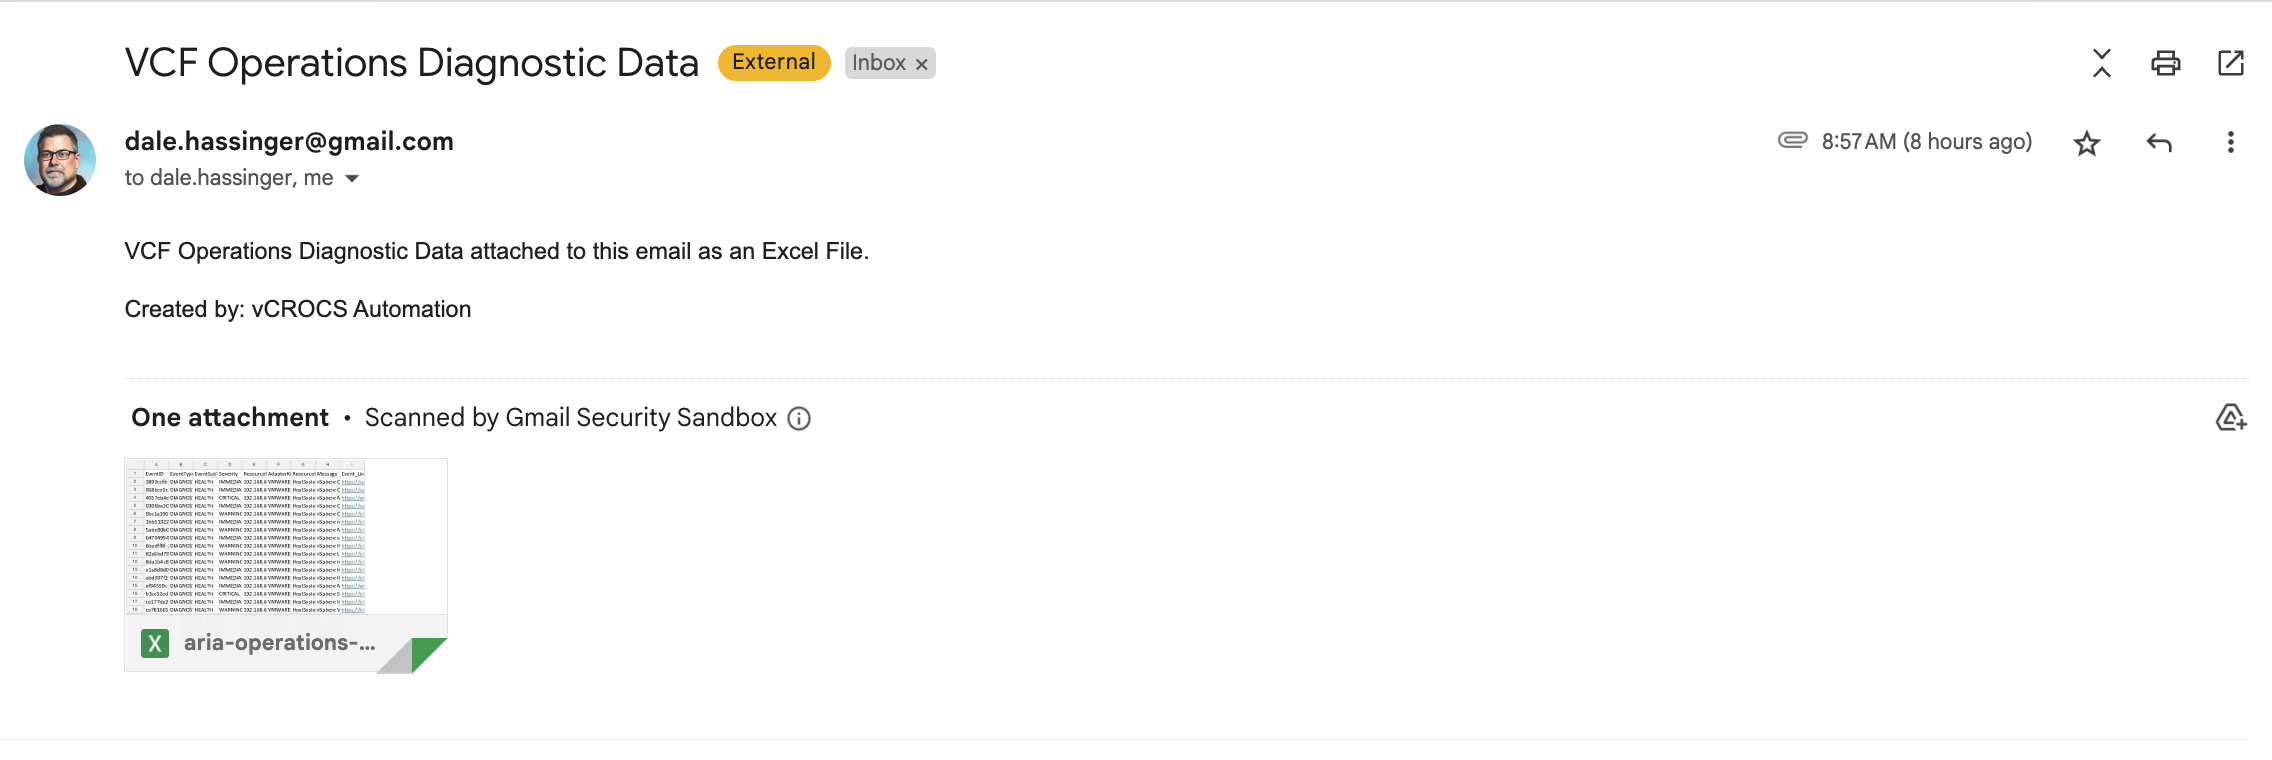Reply to dale.hassinger's email
This screenshot has height=760, width=2272.
(2158, 143)
